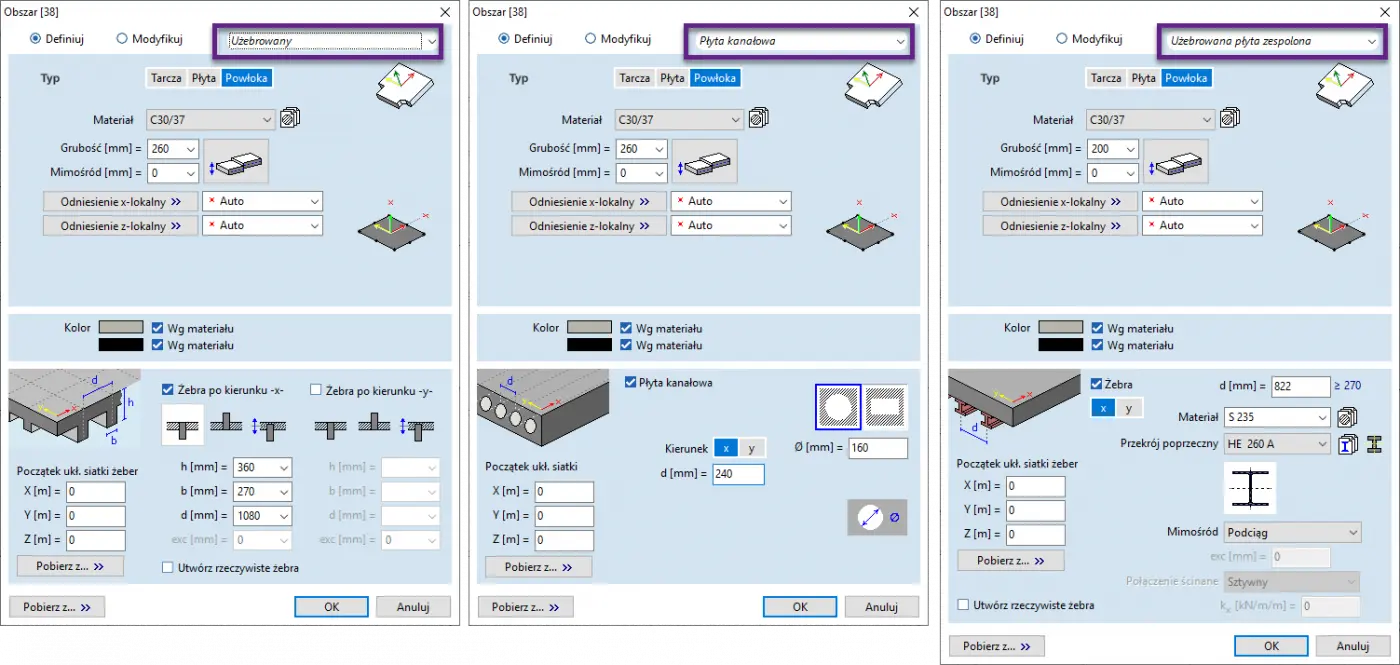This screenshot has width=1400, height=665.
Task: Choose upward rib icon for x-direction ribs
Action: (228, 426)
